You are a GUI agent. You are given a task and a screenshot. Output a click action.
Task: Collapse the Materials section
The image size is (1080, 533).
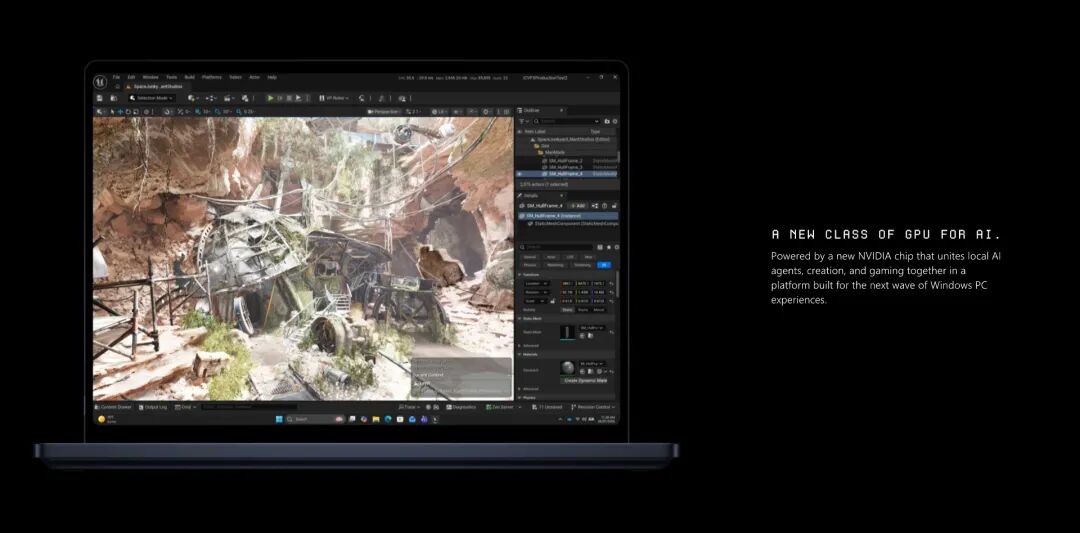520,355
